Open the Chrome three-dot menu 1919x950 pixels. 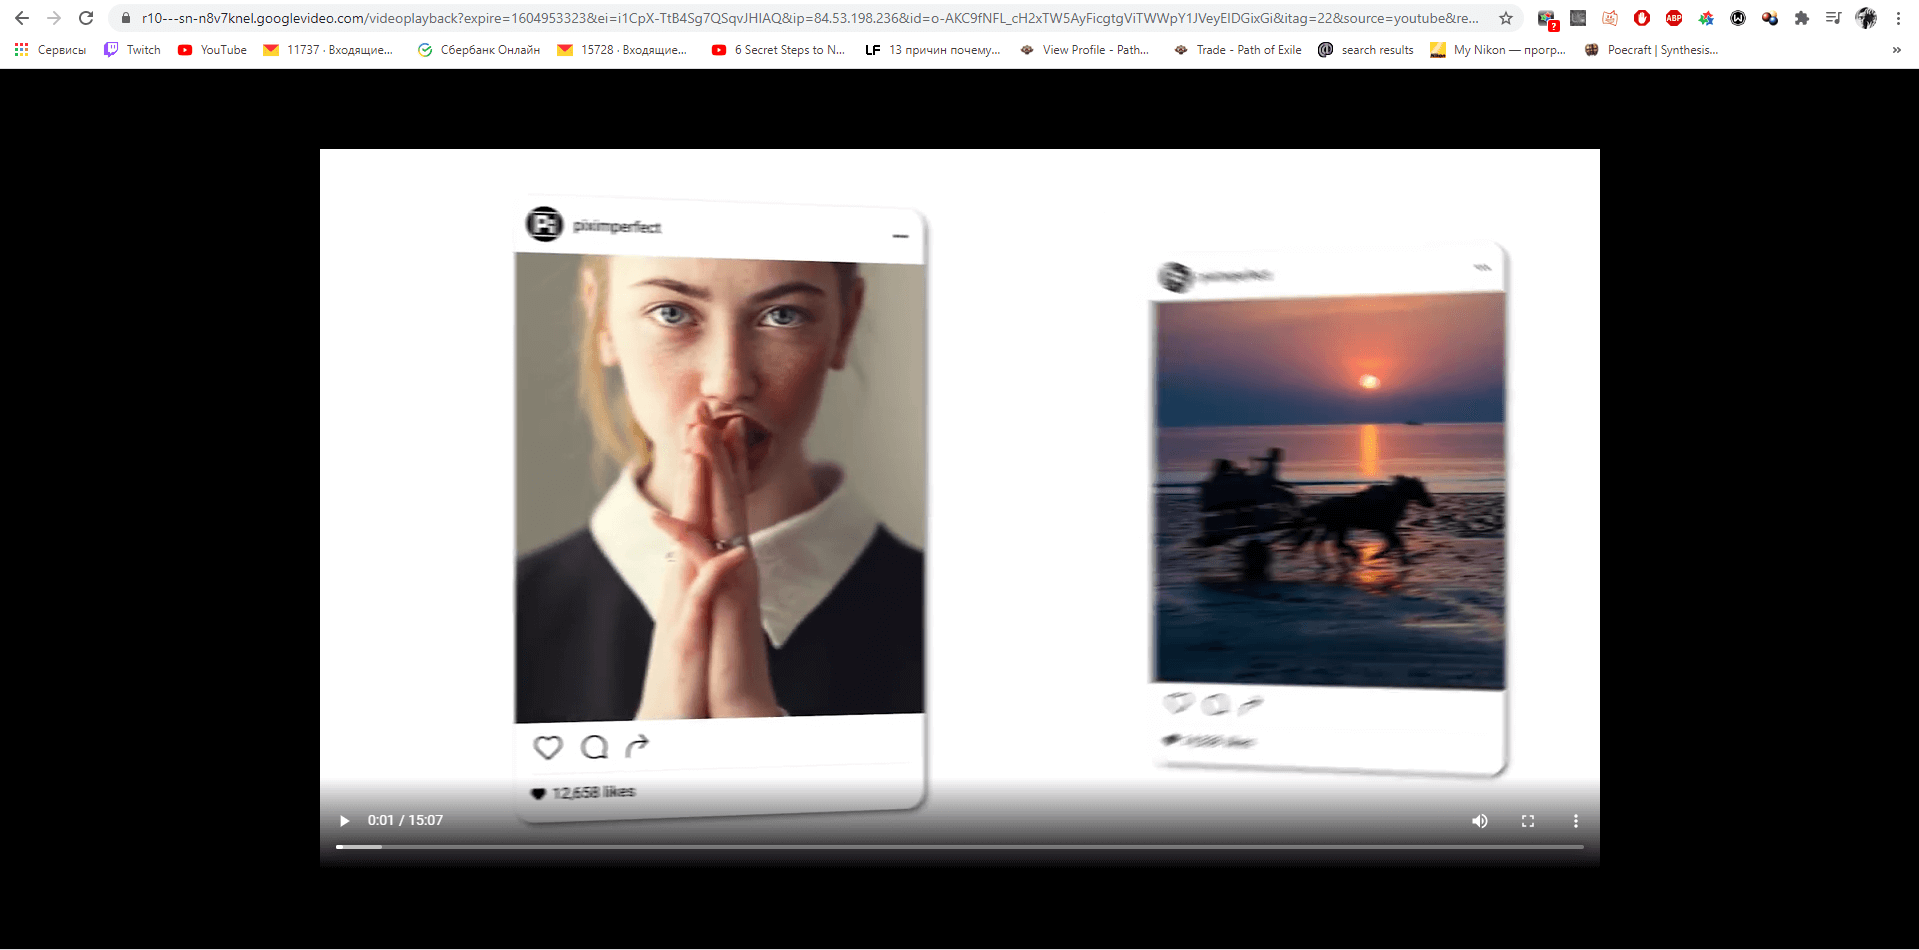[x=1898, y=18]
